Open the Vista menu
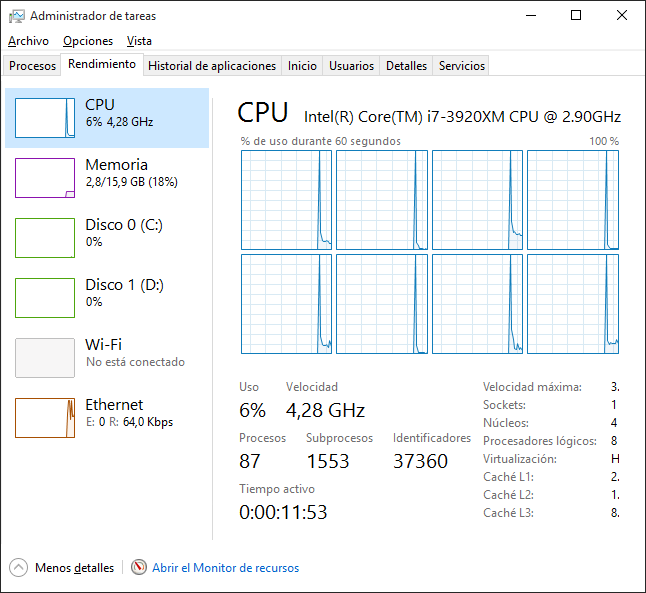Viewport: 646px width, 593px height. (140, 41)
